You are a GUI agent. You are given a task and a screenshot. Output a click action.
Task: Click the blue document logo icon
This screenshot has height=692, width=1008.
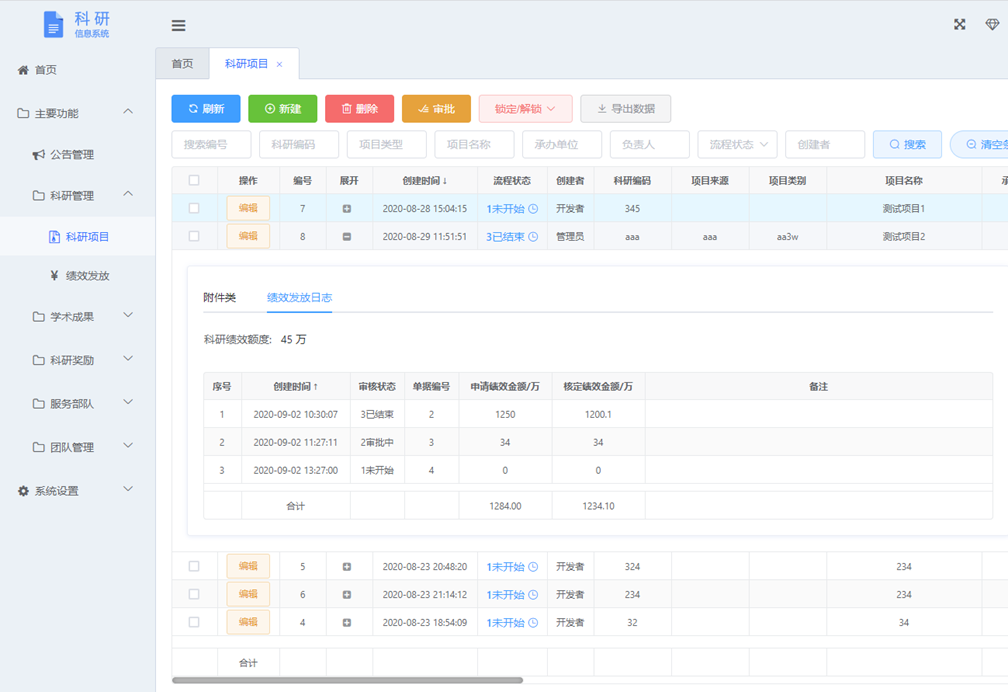[x=53, y=24]
